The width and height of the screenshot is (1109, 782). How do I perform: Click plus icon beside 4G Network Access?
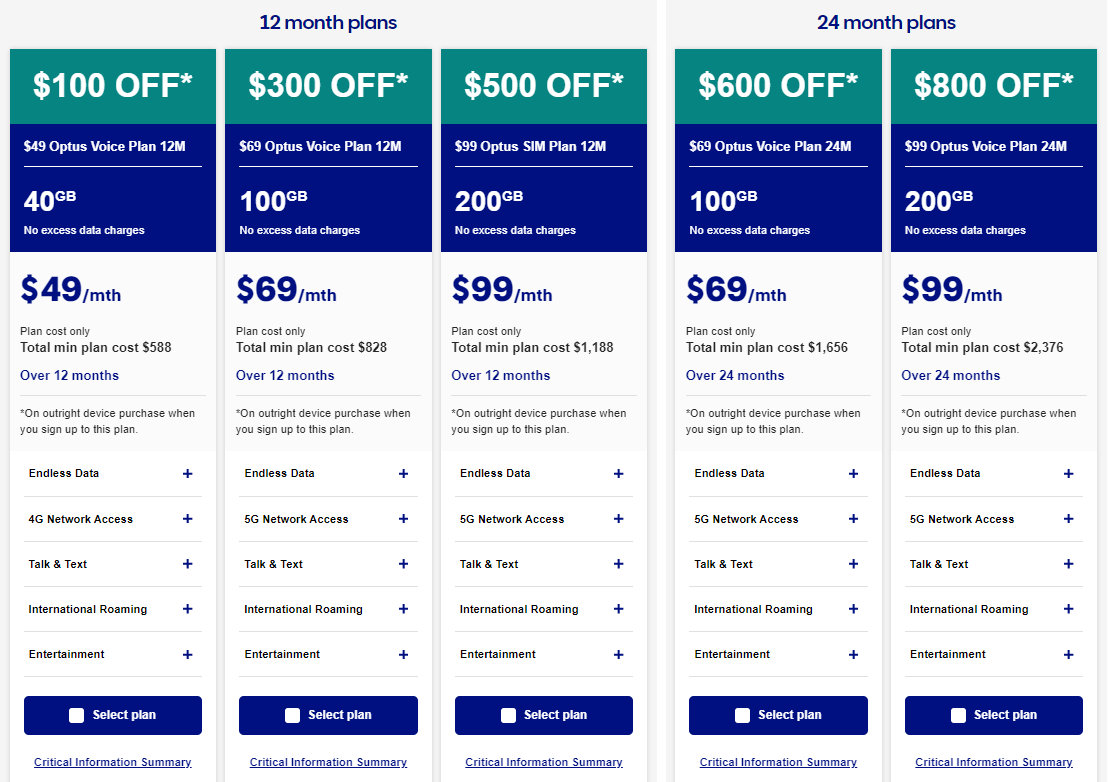pyautogui.click(x=187, y=519)
